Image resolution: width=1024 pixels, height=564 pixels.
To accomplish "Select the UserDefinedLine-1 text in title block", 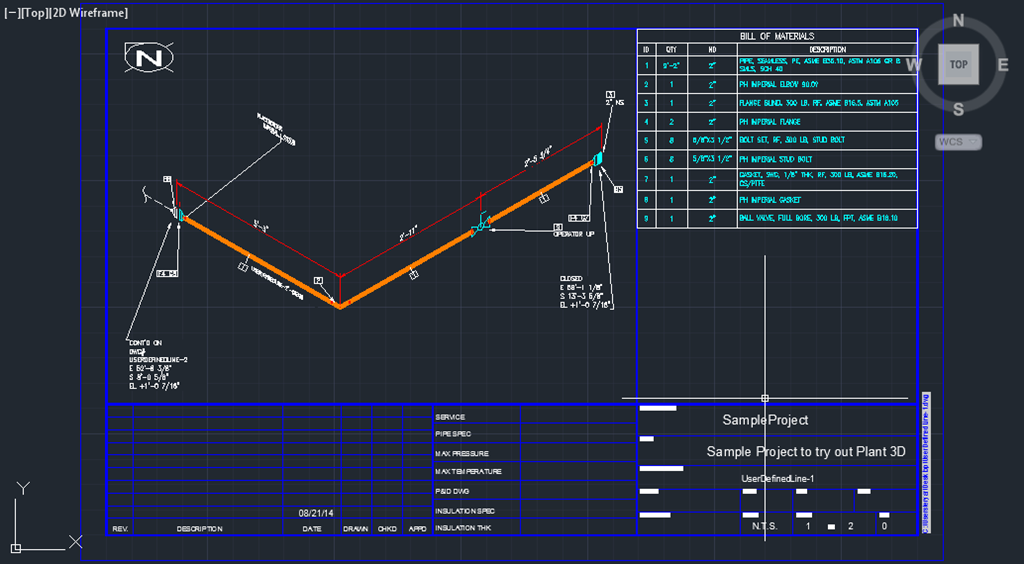I will pos(777,479).
